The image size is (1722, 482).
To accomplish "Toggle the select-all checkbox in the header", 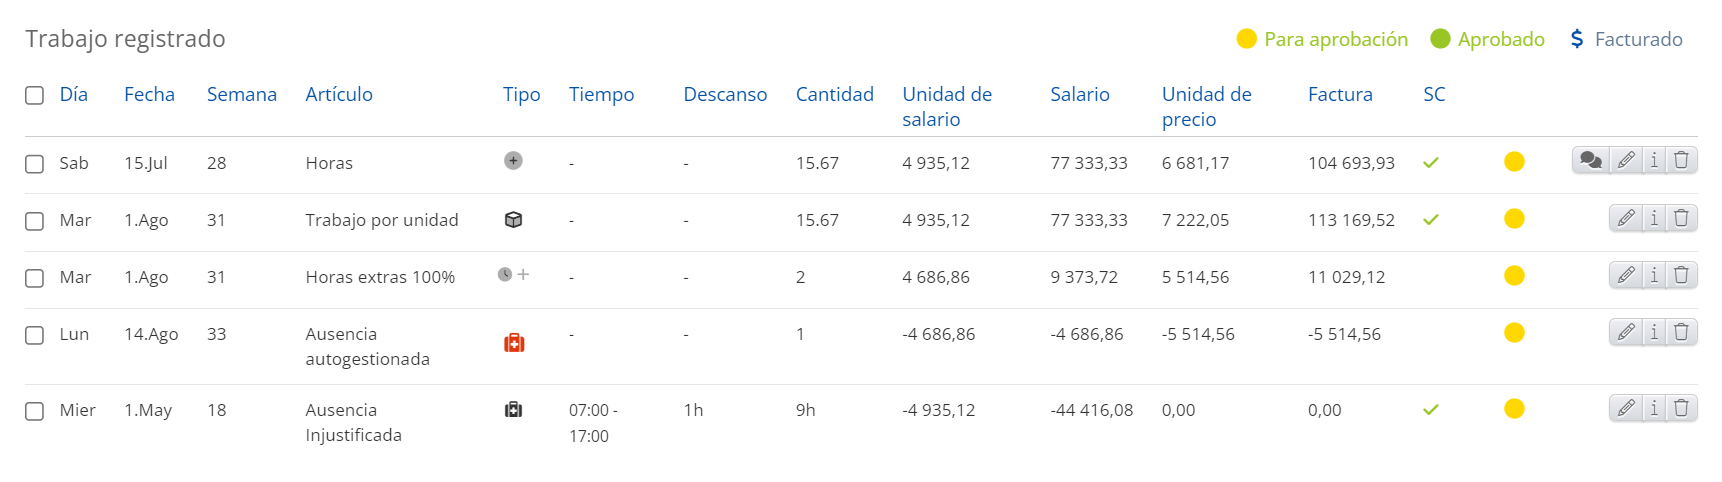I will 35,95.
